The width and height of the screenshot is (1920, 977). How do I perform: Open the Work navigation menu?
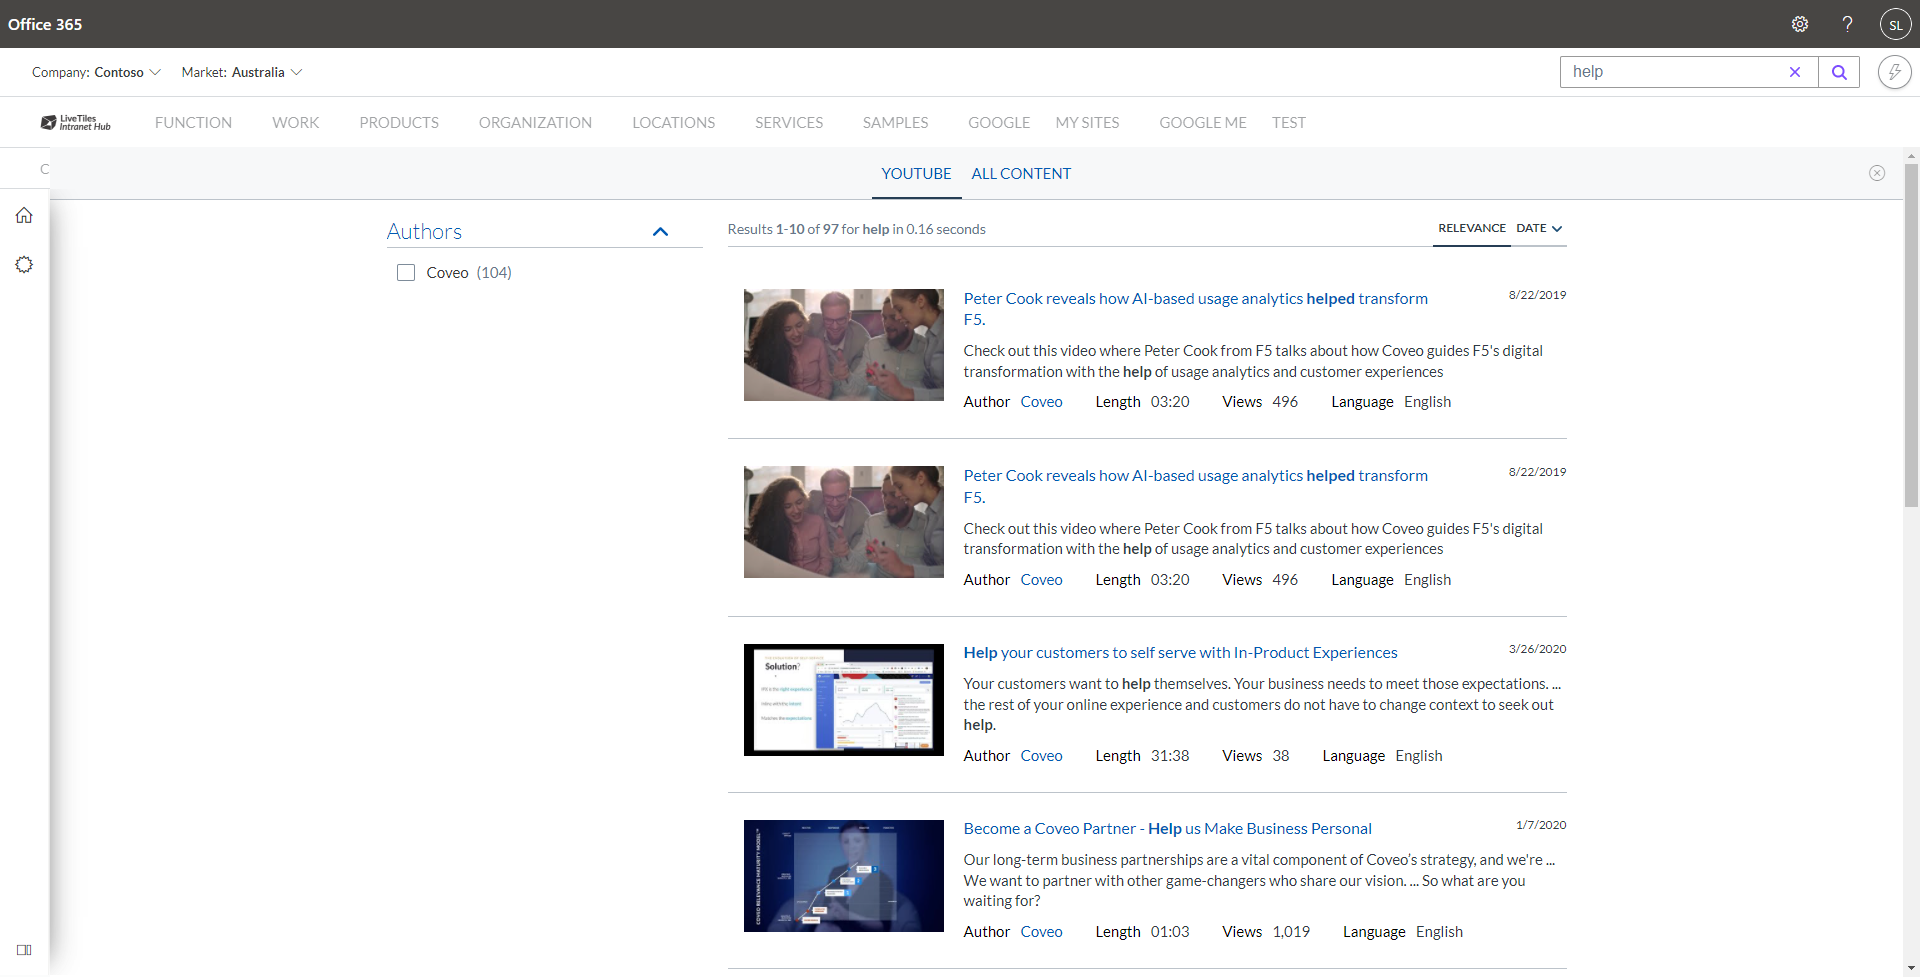coord(295,122)
